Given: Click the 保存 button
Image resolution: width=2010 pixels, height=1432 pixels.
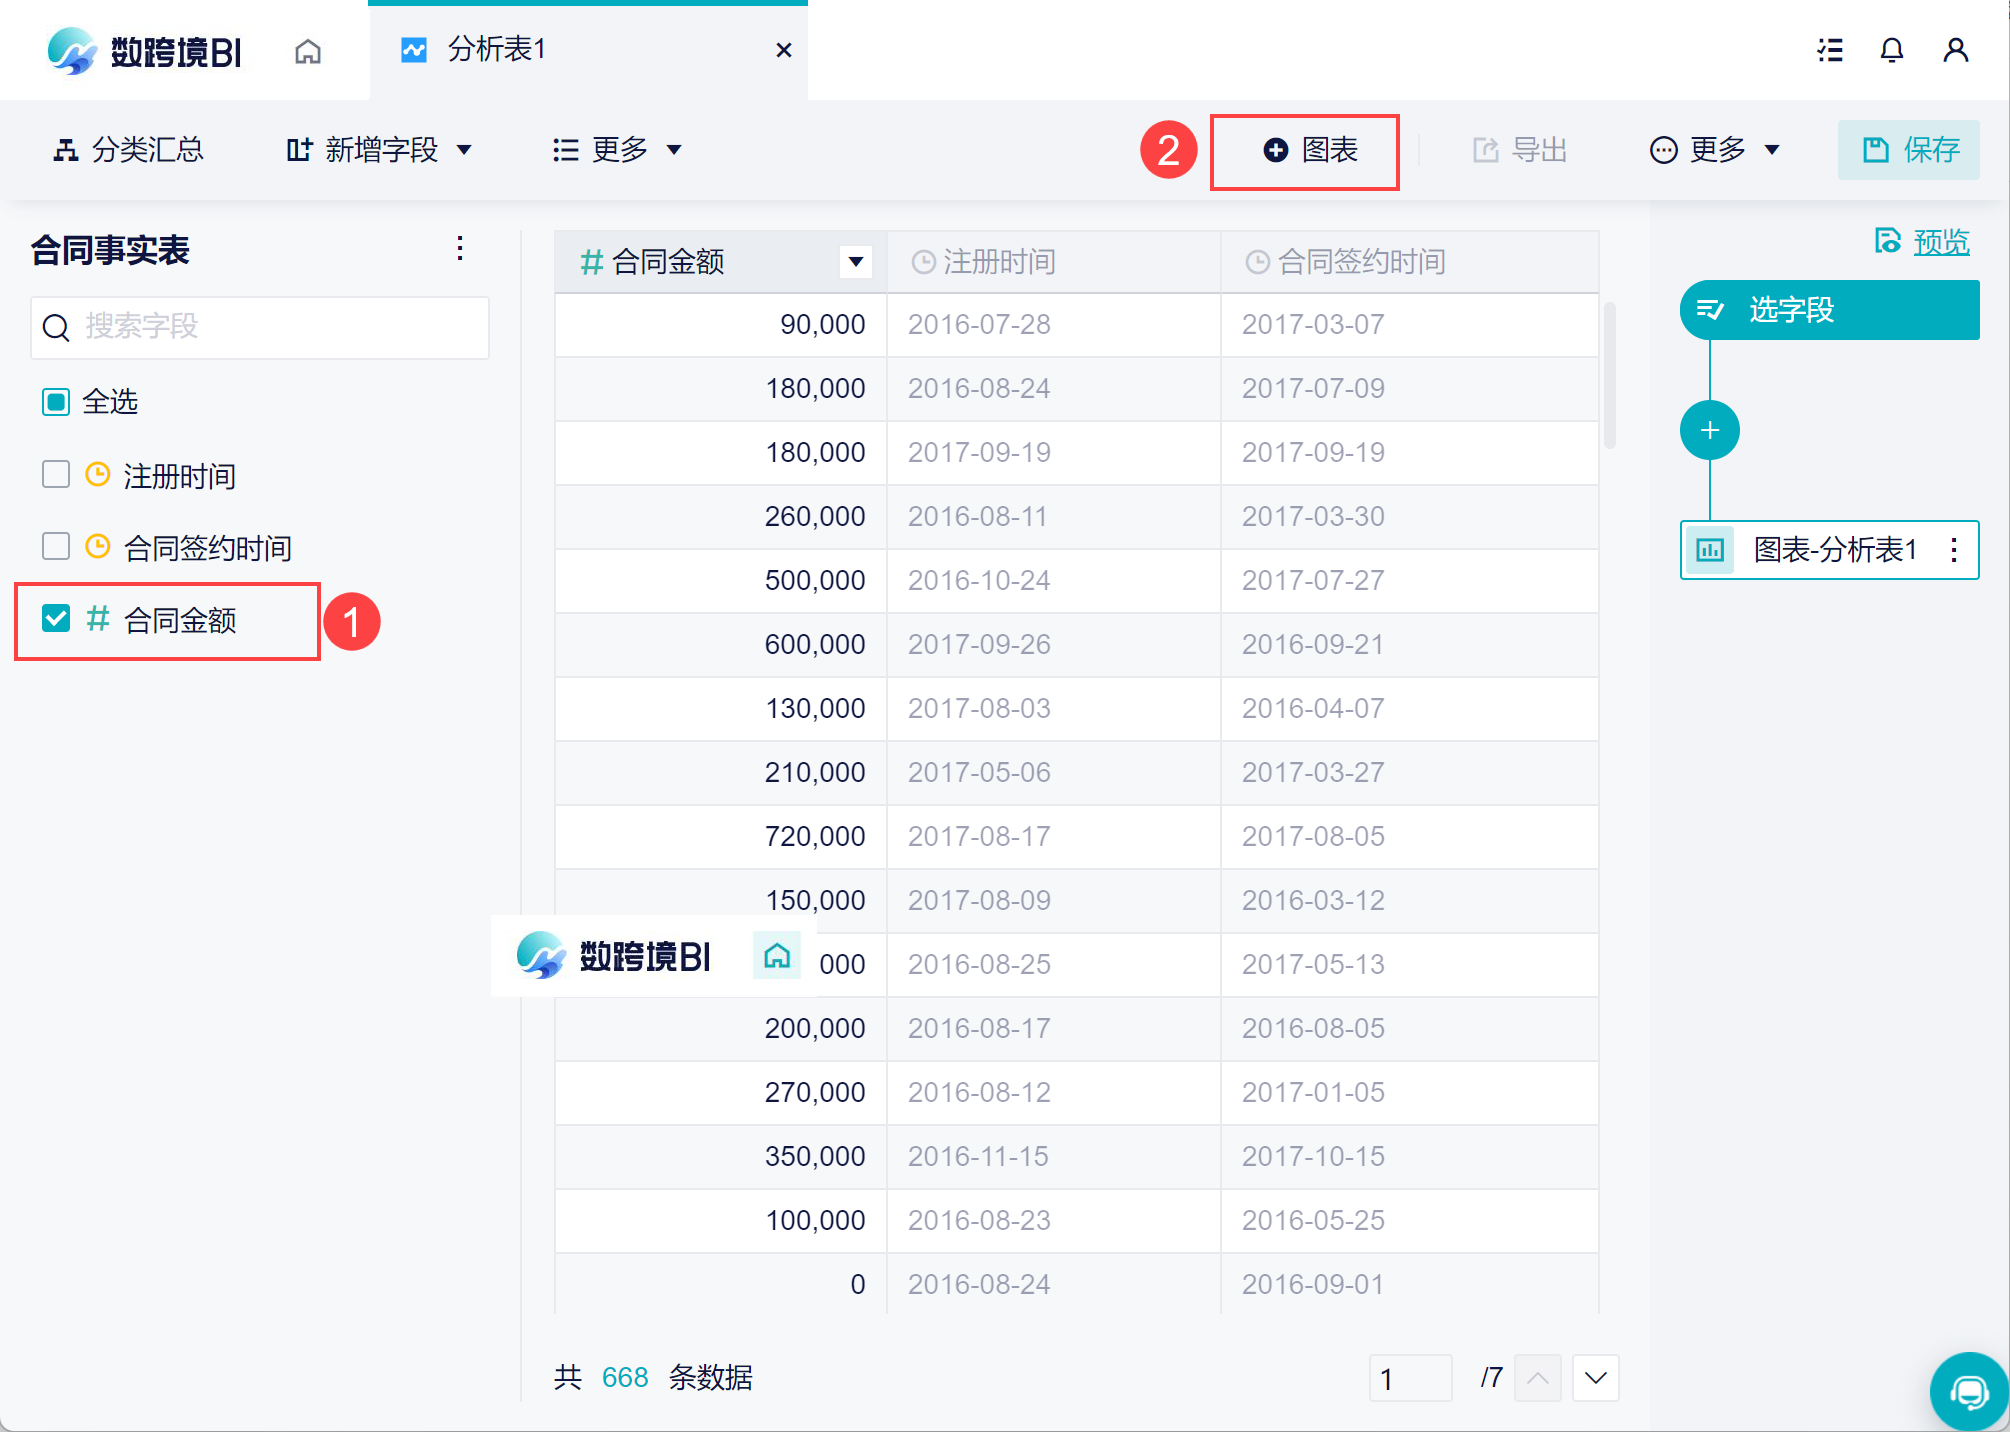Looking at the screenshot, I should coord(1908,150).
